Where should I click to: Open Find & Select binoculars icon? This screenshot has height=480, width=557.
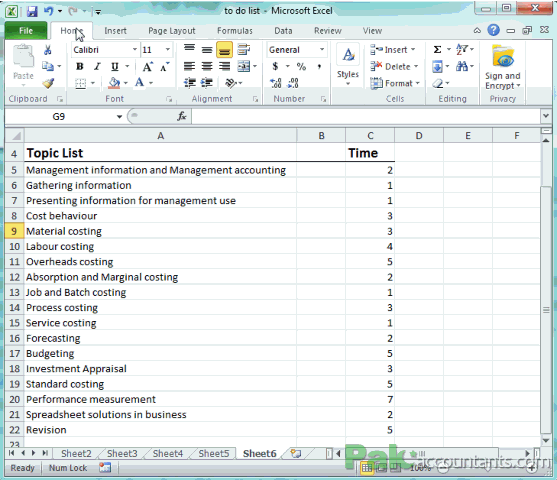(462, 66)
